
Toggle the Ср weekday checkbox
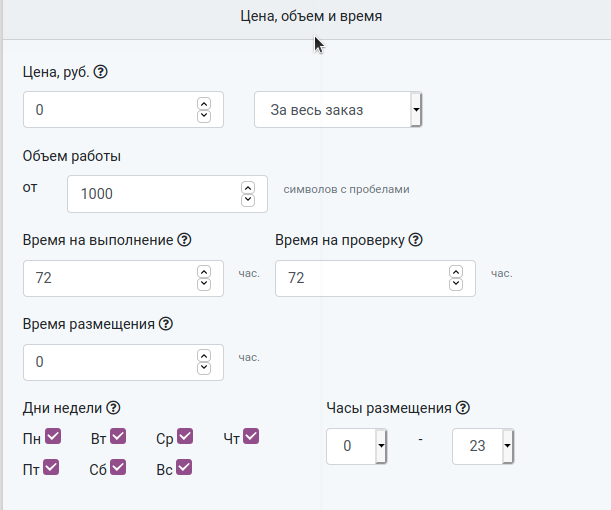185,436
